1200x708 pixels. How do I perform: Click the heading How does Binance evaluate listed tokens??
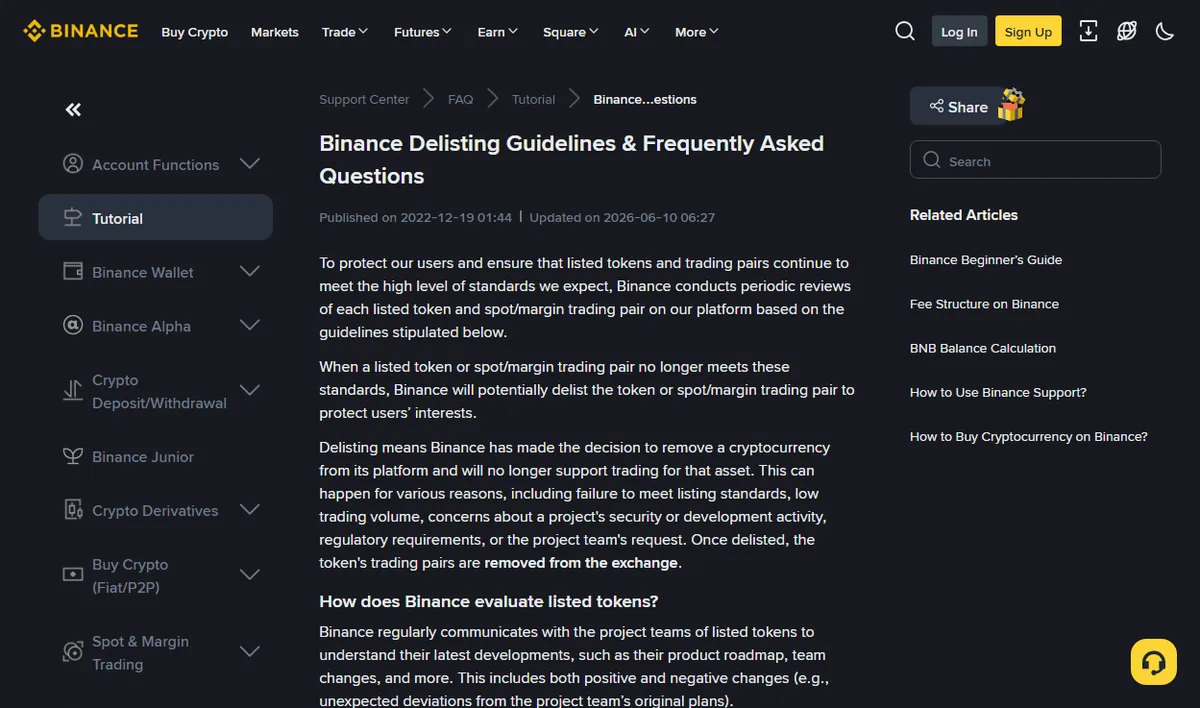pos(489,601)
